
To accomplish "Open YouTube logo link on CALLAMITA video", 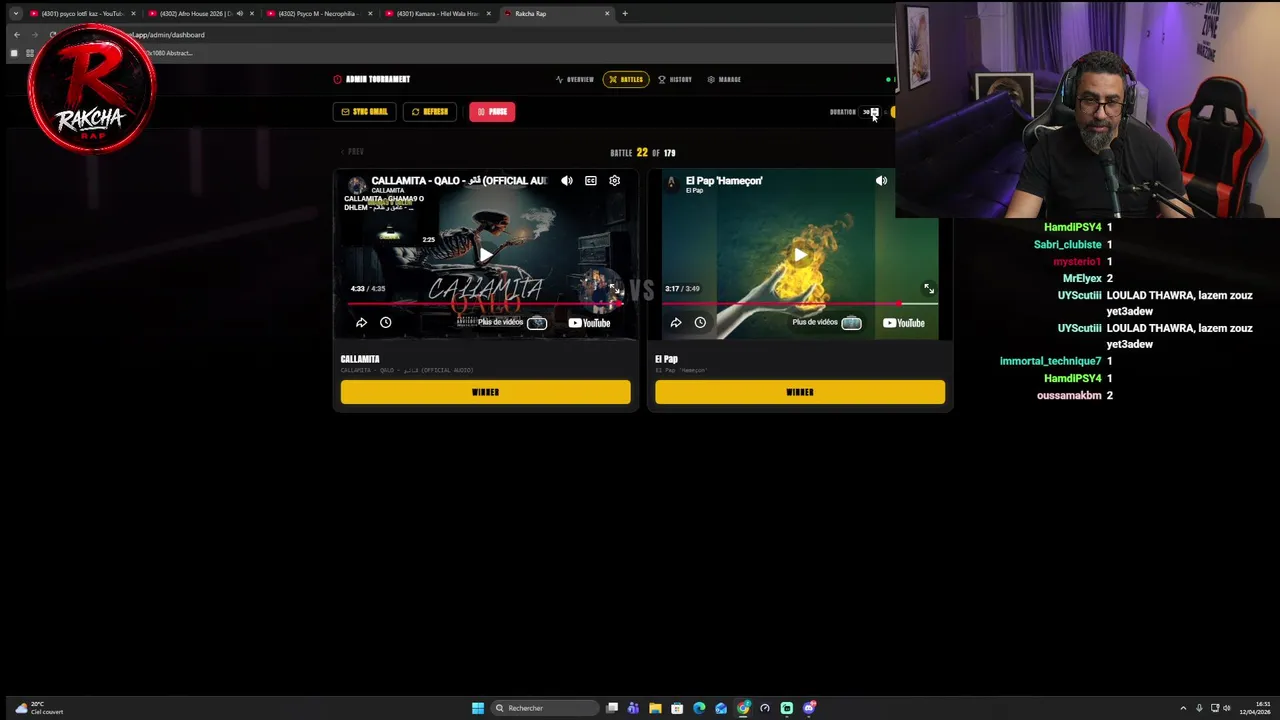I will pos(589,323).
